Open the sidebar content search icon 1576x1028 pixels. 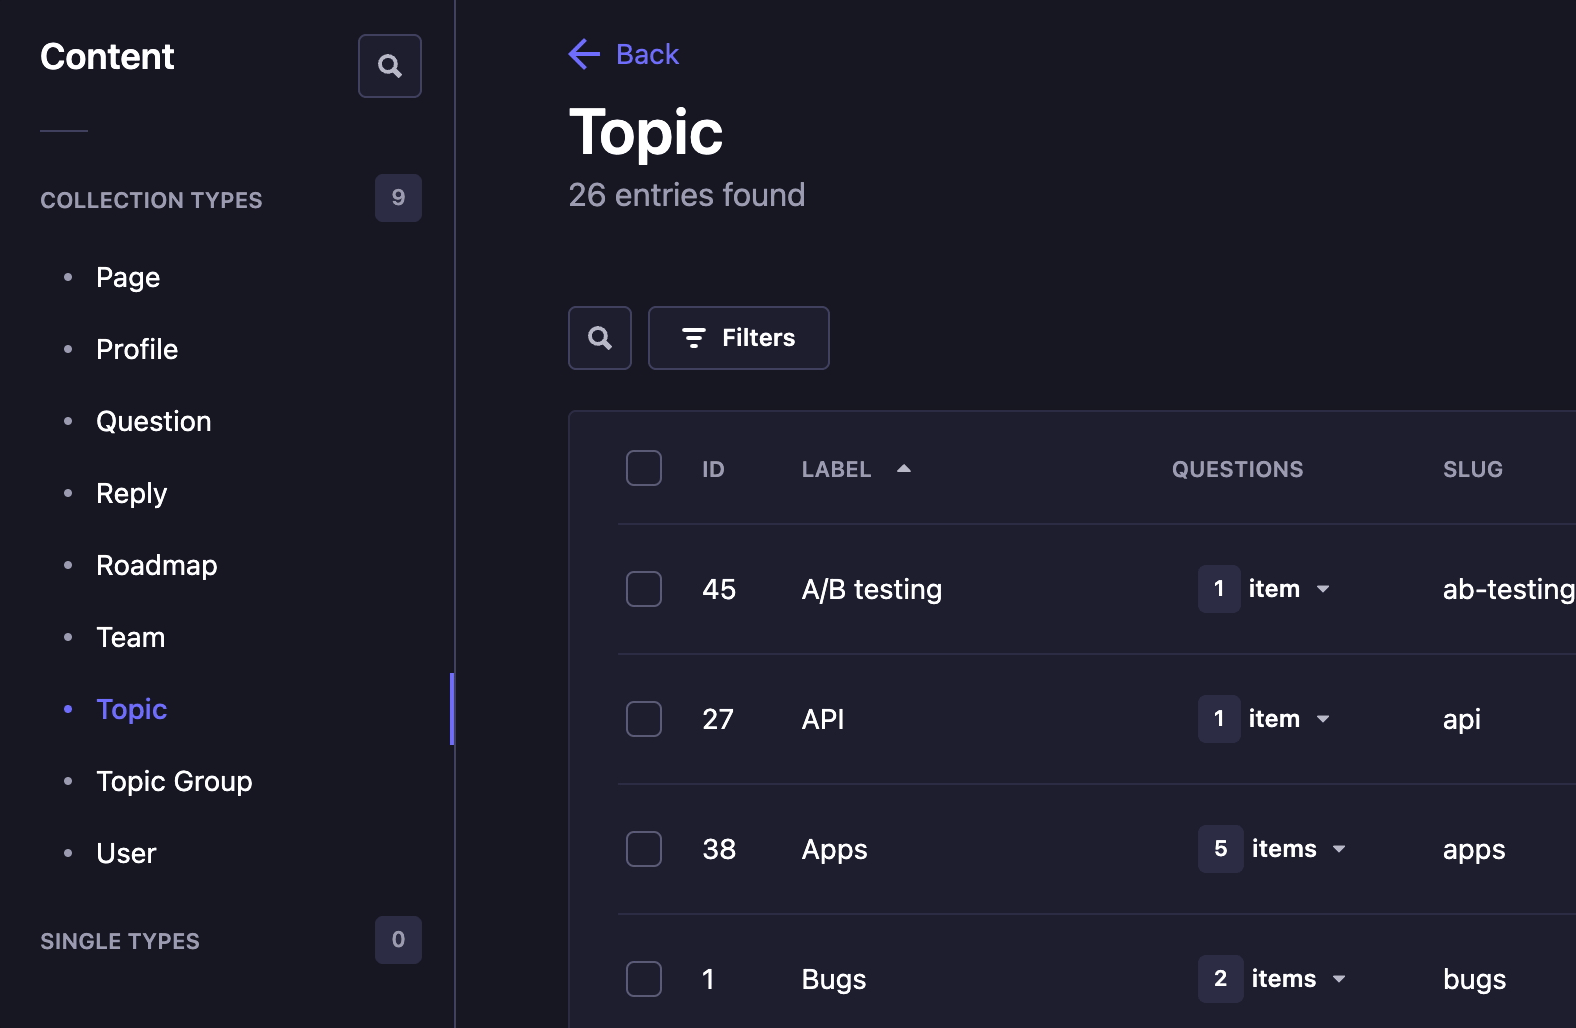coord(390,66)
